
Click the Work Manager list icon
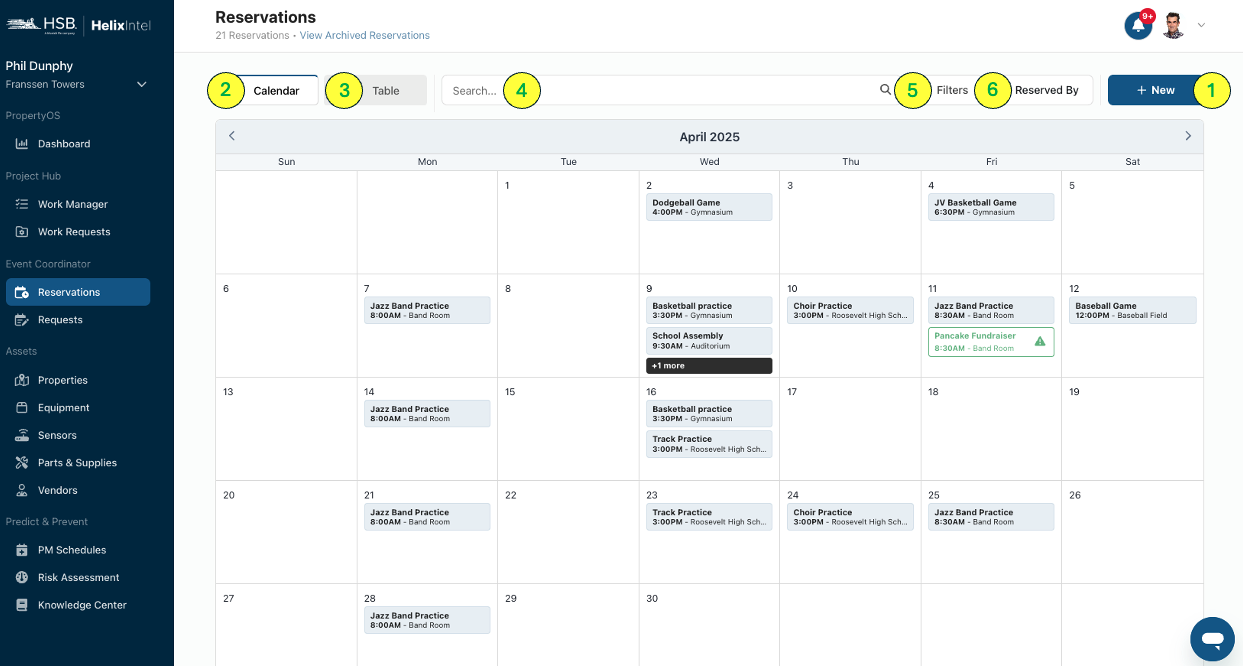[22, 204]
